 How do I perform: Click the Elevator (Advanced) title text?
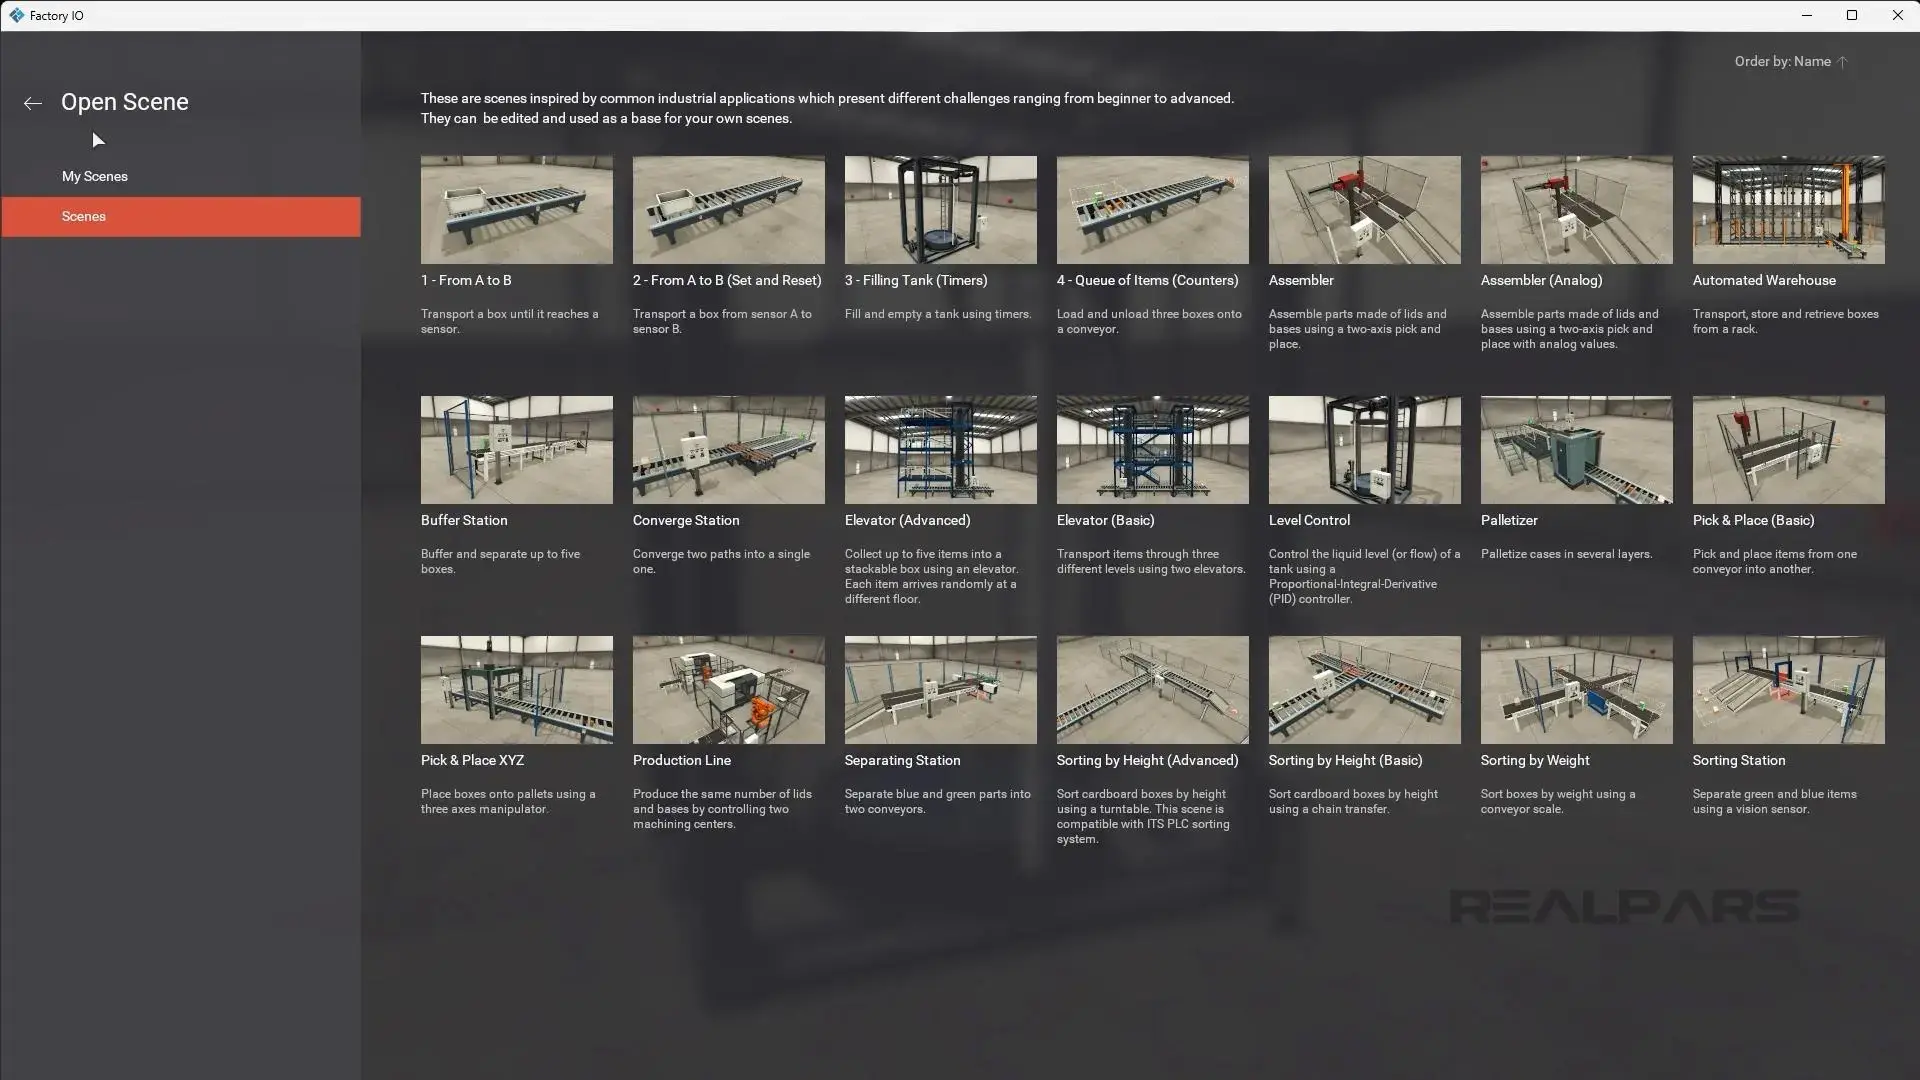(x=907, y=520)
